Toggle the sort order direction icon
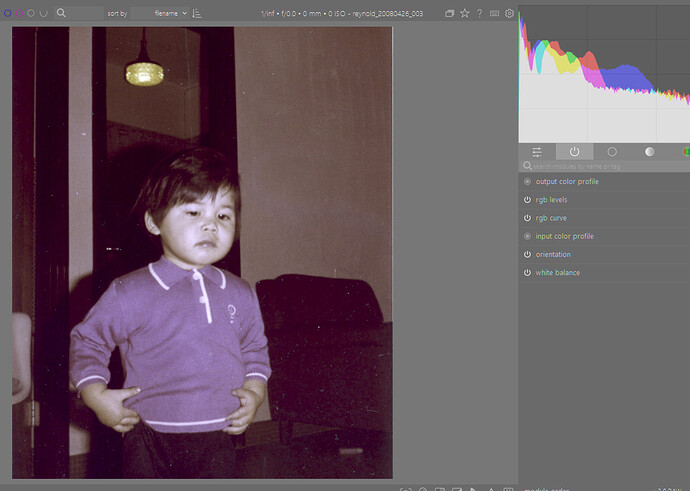The image size is (690, 491). [x=197, y=14]
